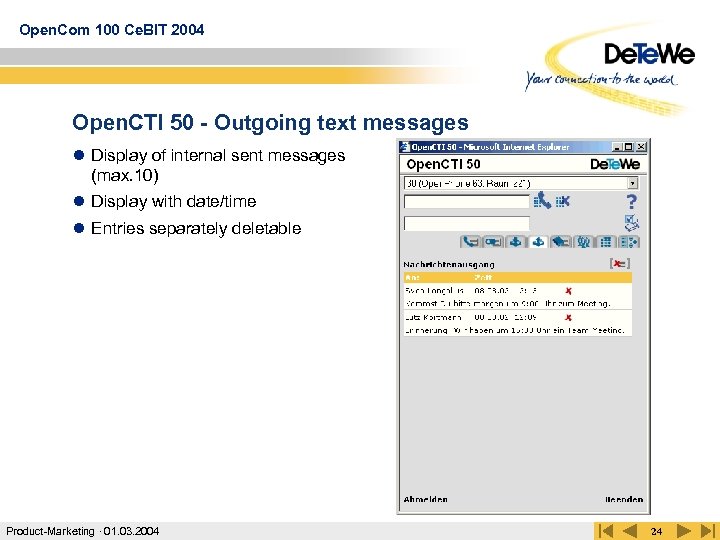The height and width of the screenshot is (540, 720).
Task: Maximize the OpenCTI 50 Internet Explorer window
Action: 629,147
